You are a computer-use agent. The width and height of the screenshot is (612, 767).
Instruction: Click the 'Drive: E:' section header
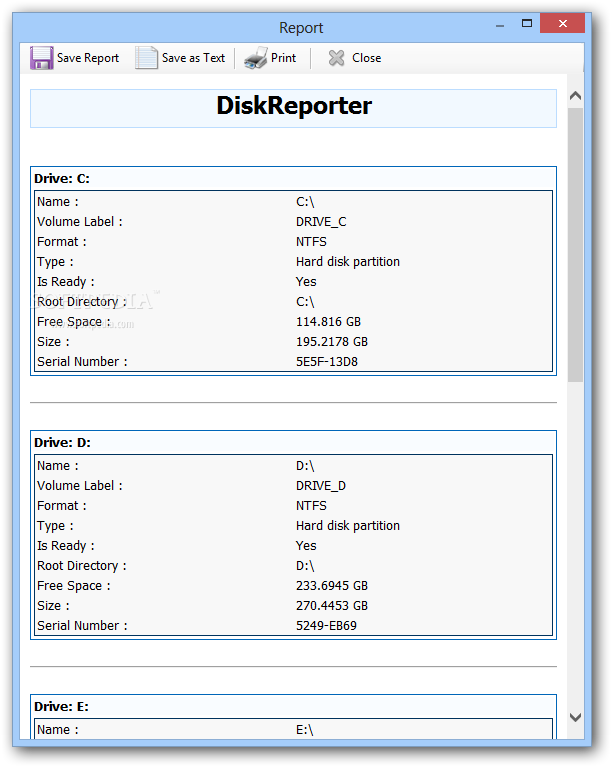(62, 707)
